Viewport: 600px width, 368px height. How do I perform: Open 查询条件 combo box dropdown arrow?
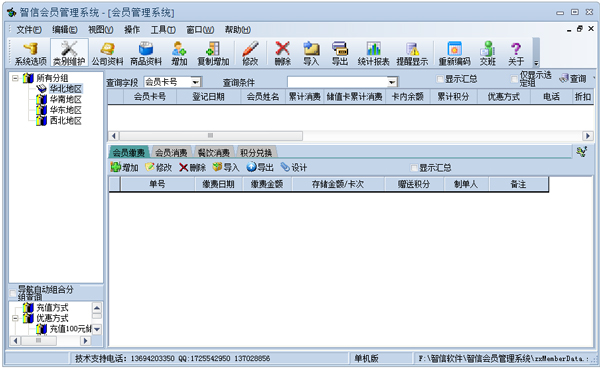pos(392,82)
